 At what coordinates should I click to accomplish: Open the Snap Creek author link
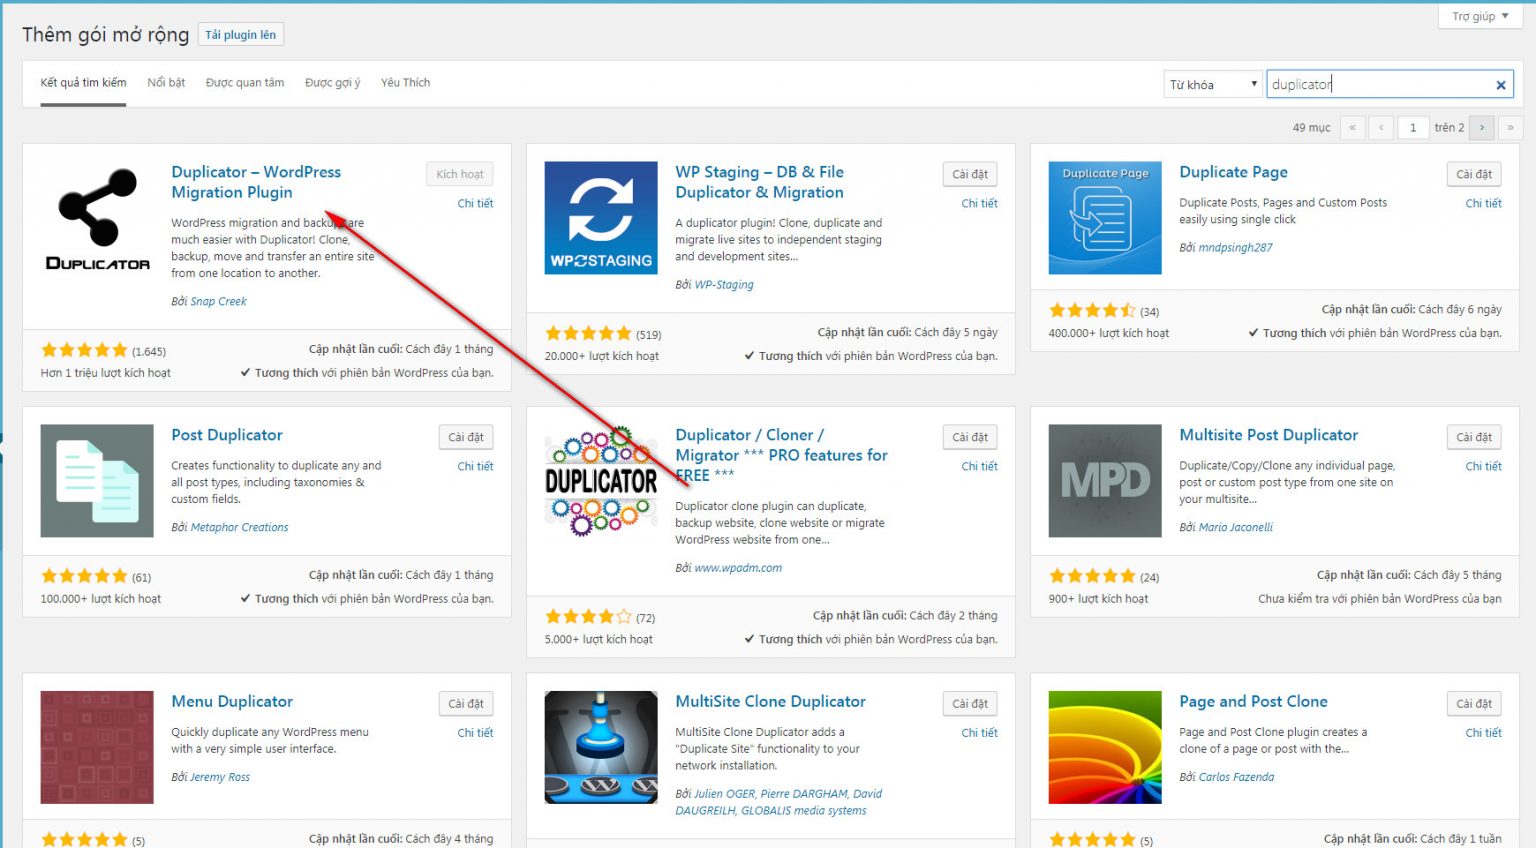[218, 301]
